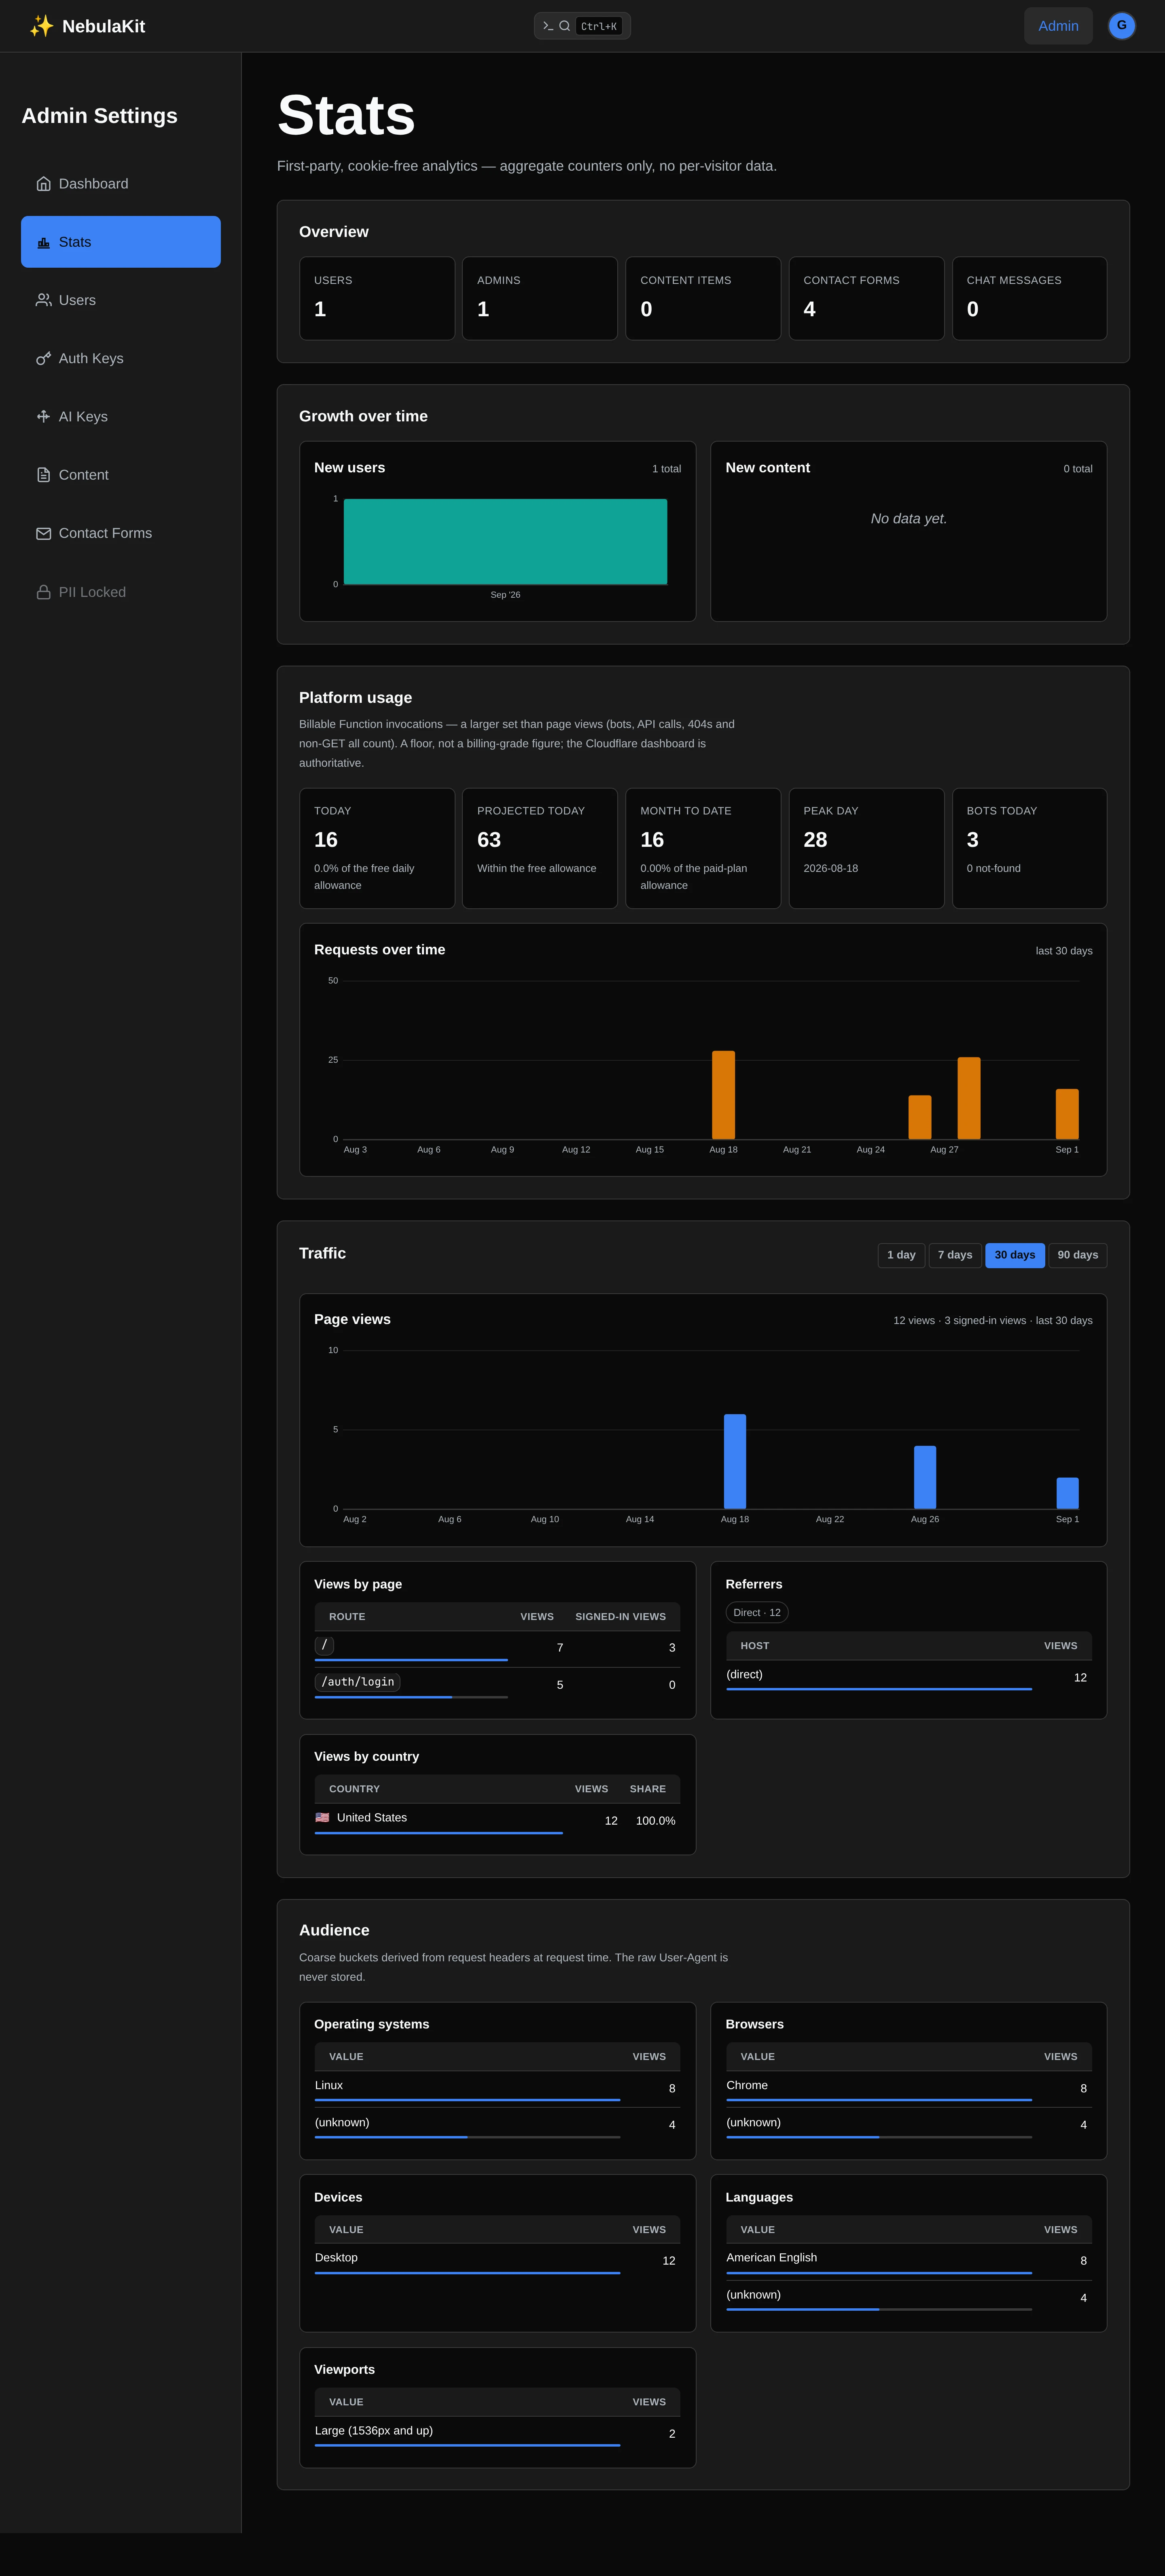This screenshot has height=2576, width=1165.
Task: Click the Users overview card
Action: point(377,298)
